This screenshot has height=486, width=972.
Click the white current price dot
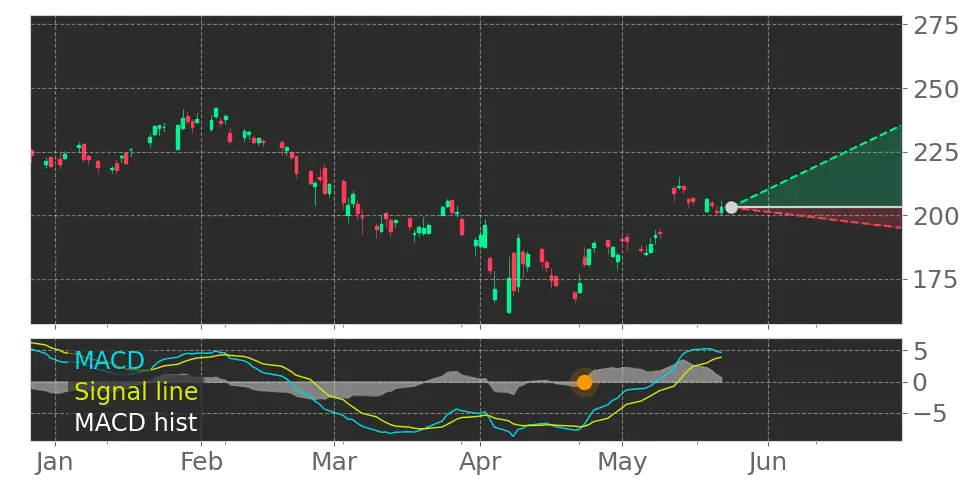click(x=731, y=208)
